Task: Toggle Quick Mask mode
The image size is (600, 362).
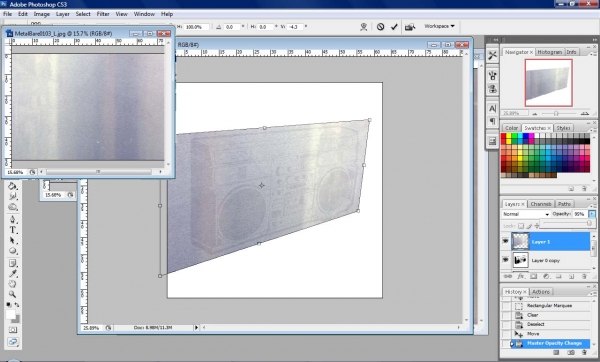Action: (13, 329)
